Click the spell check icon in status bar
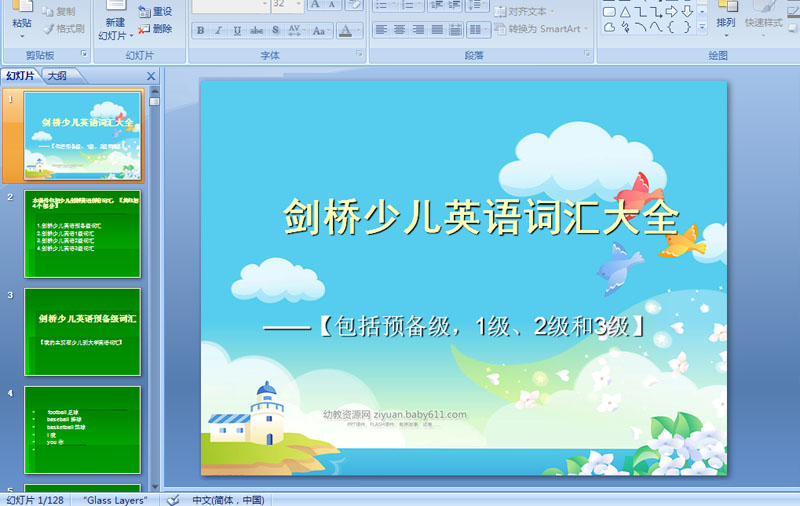 (x=173, y=500)
